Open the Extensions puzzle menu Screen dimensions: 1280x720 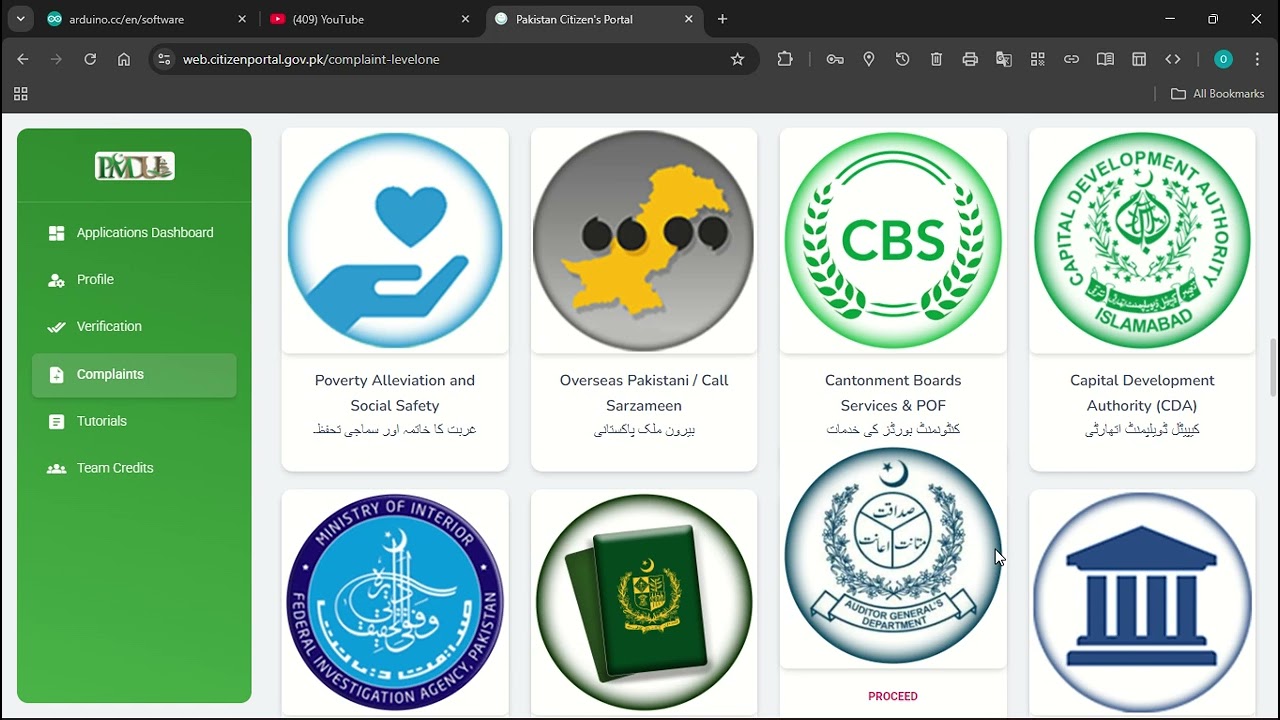pos(785,59)
